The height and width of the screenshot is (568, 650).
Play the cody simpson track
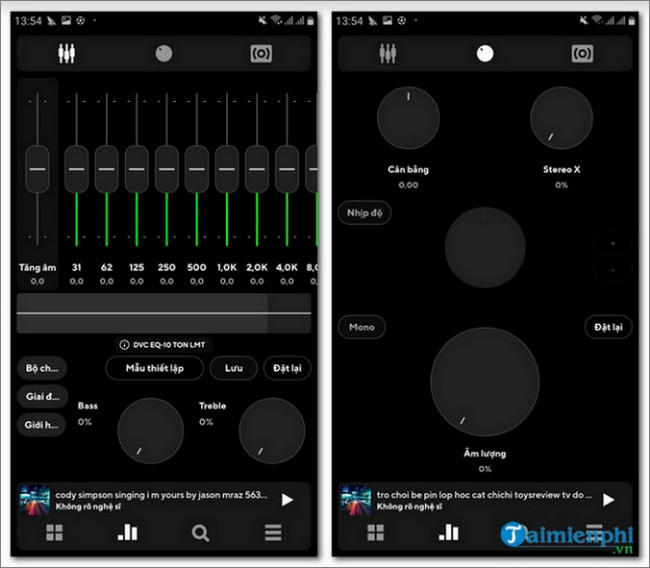(287, 500)
